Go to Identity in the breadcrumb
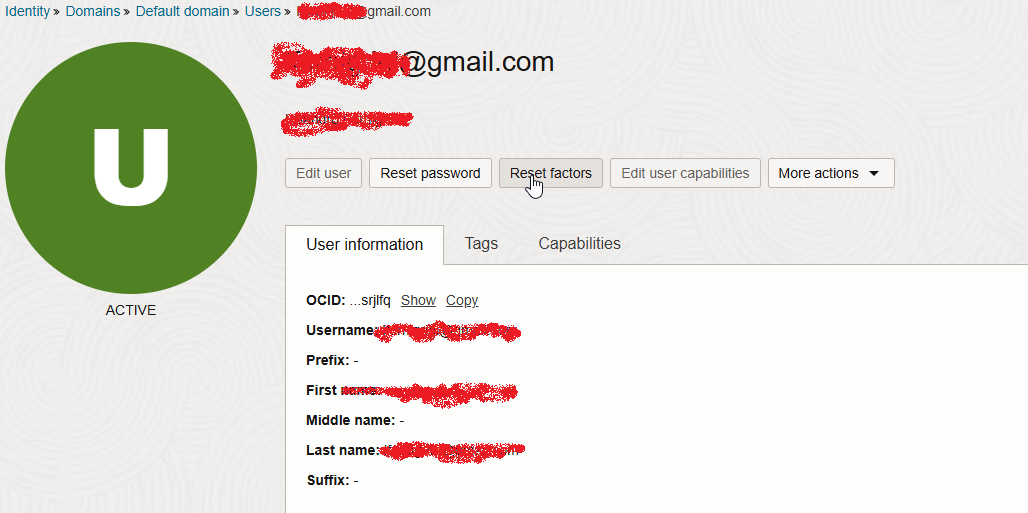1028x513 pixels. tap(27, 12)
